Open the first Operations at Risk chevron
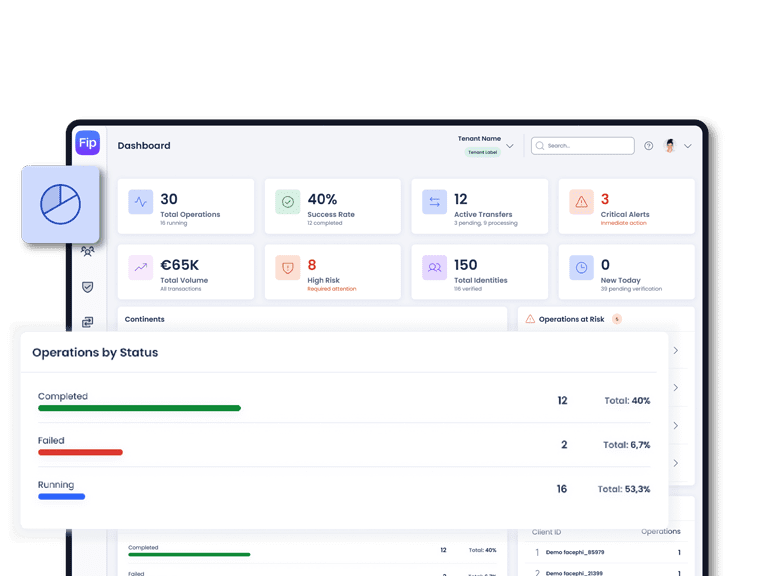 676,350
